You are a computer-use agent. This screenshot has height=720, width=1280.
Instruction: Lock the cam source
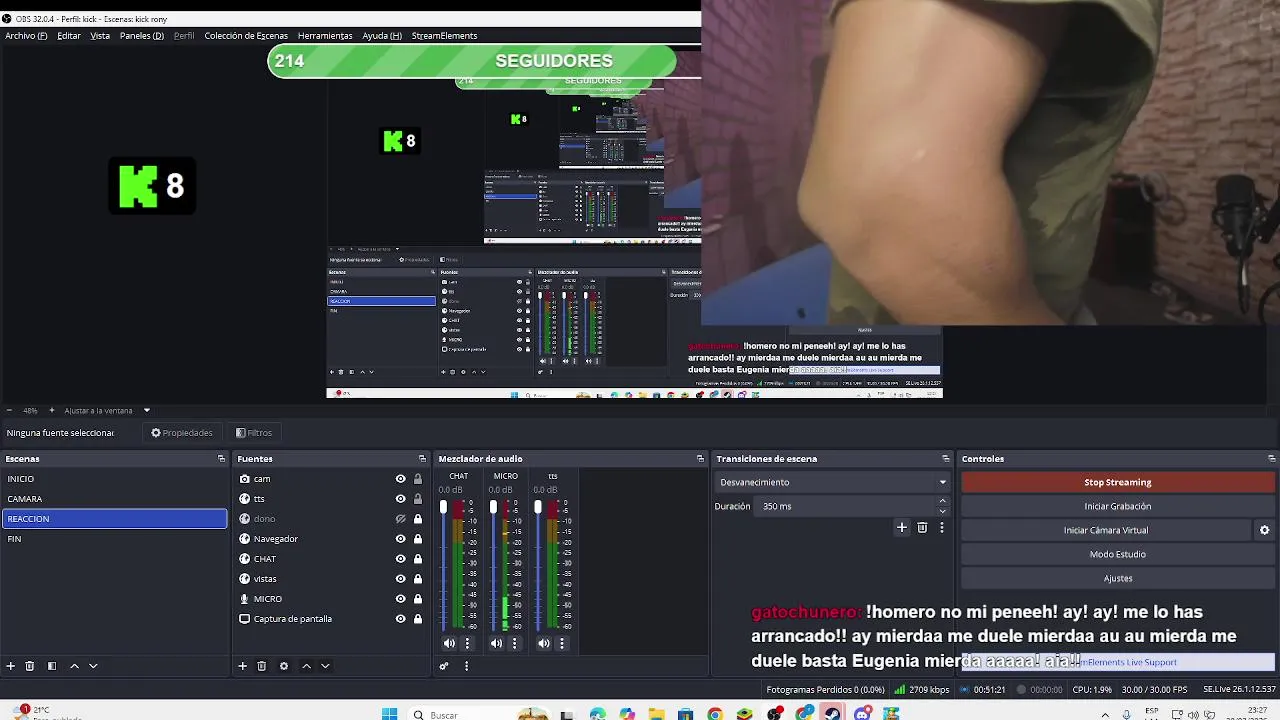point(418,479)
